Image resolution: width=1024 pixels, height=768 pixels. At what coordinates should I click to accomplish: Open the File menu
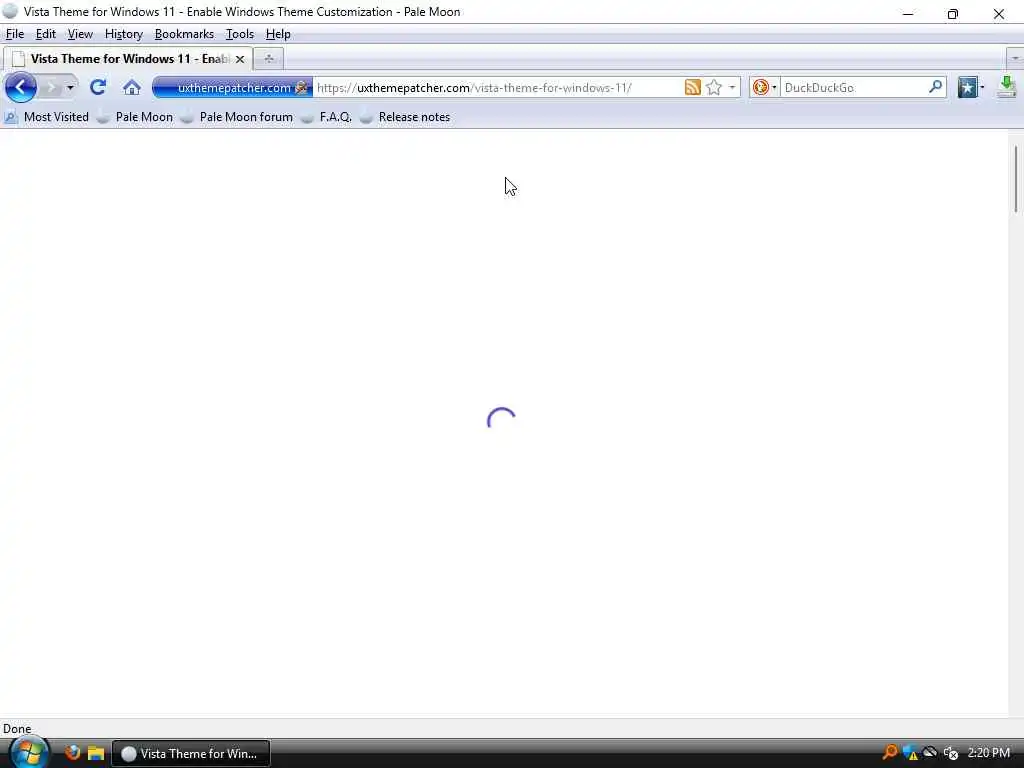[14, 34]
